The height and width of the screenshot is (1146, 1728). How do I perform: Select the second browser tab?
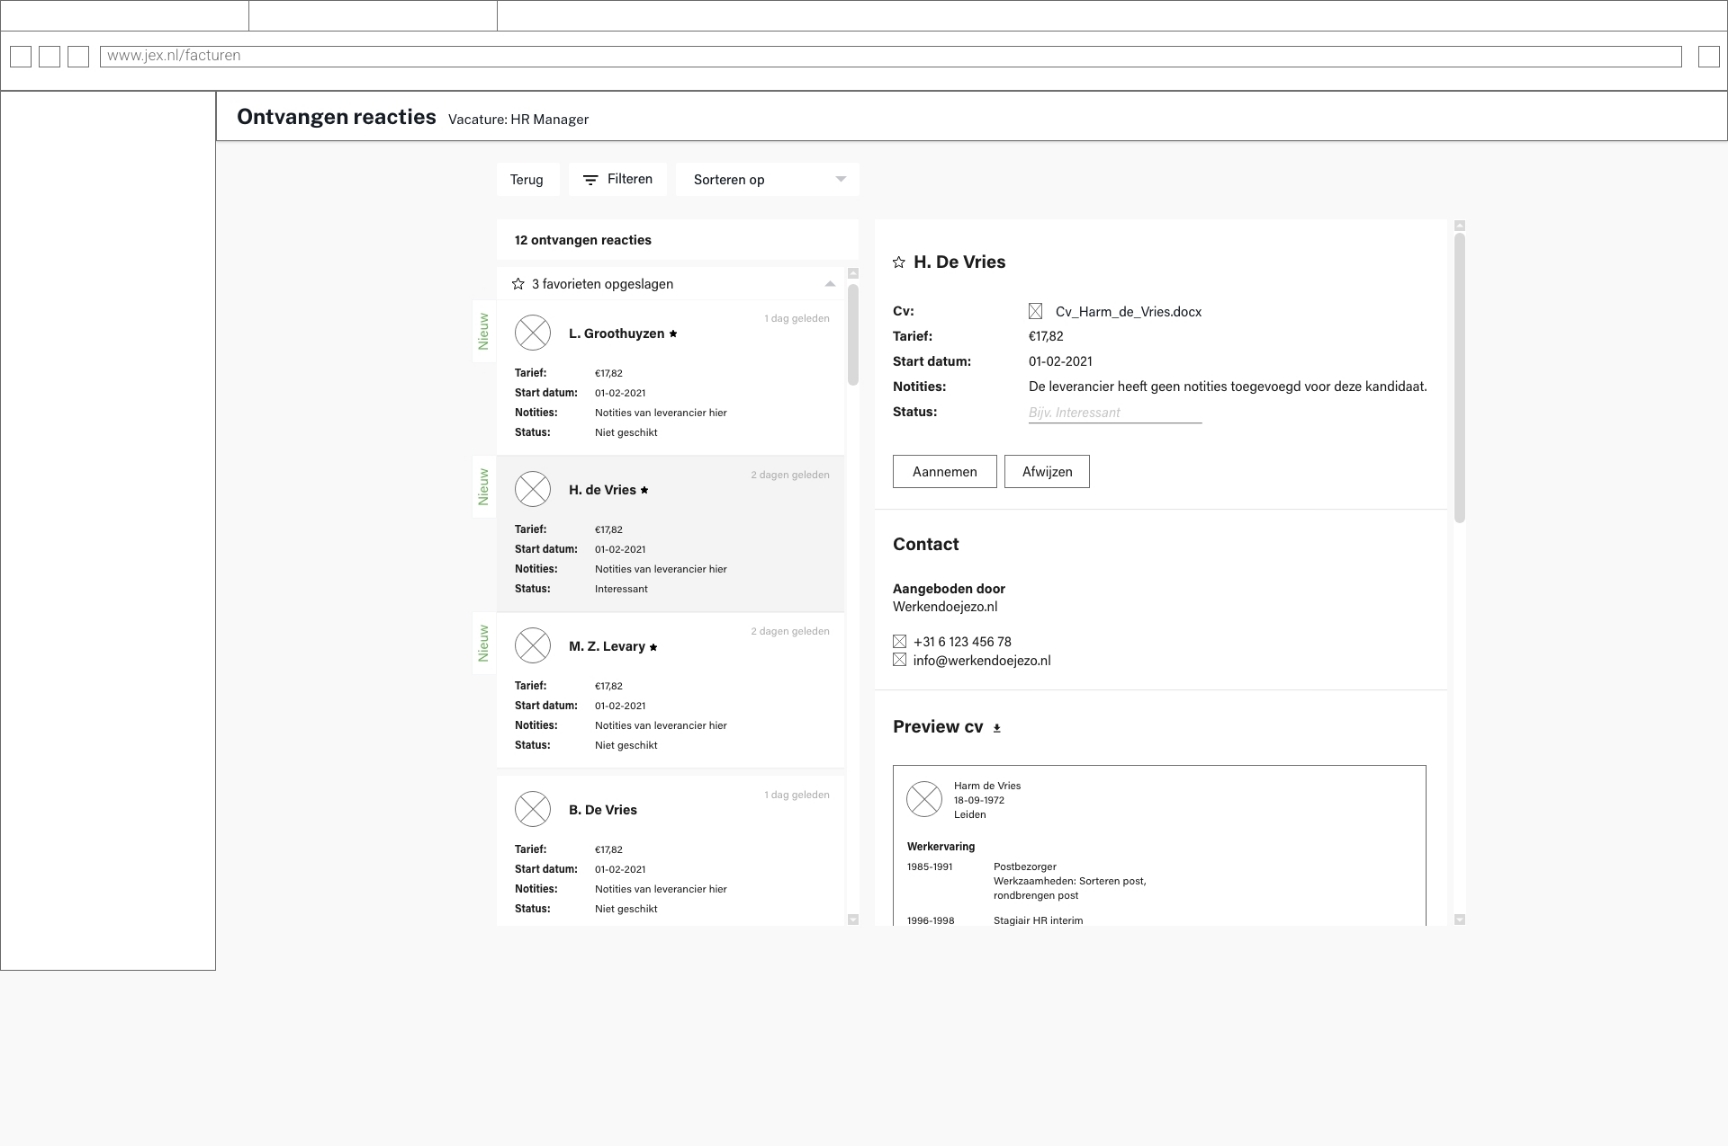(x=373, y=15)
